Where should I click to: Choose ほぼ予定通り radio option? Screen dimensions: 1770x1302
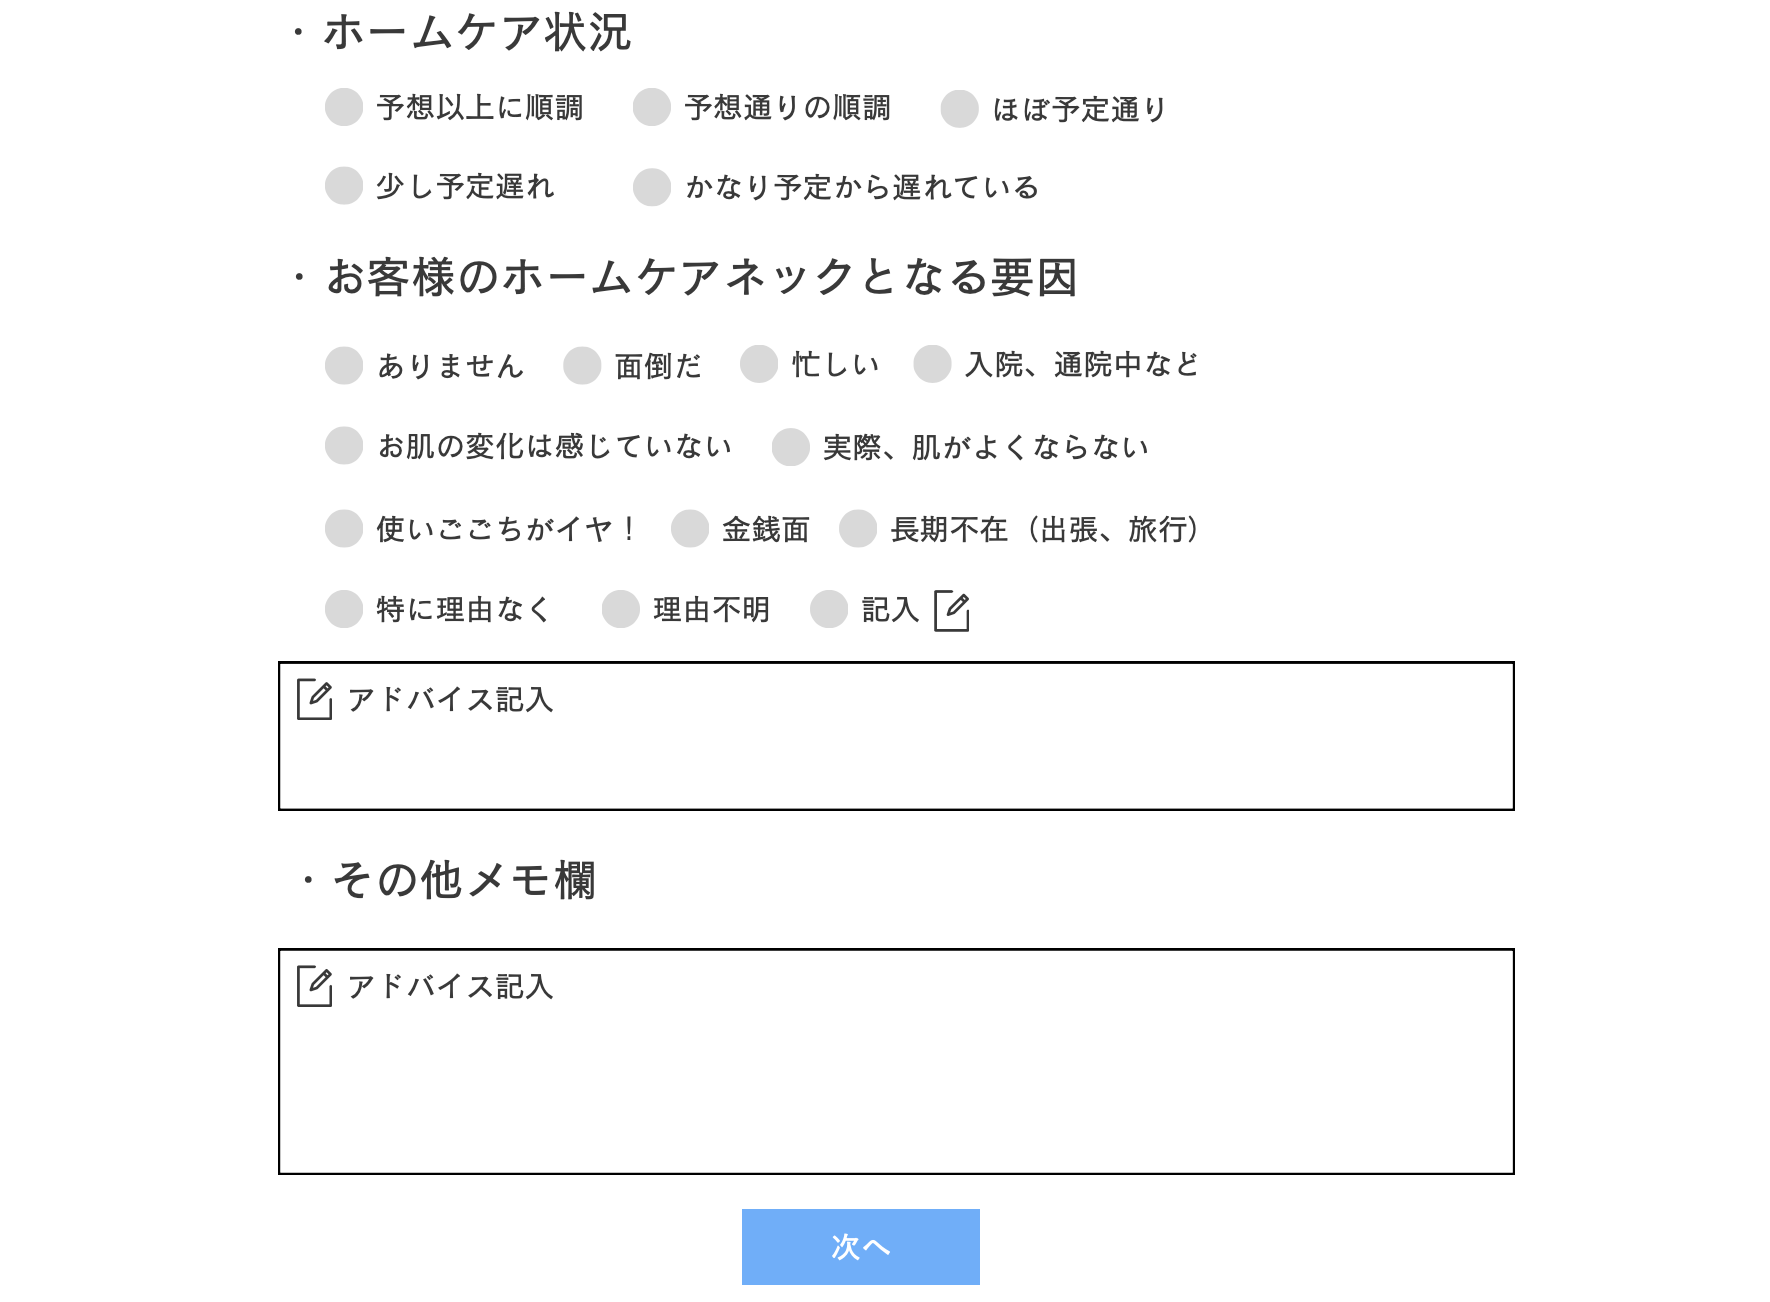coord(959,109)
